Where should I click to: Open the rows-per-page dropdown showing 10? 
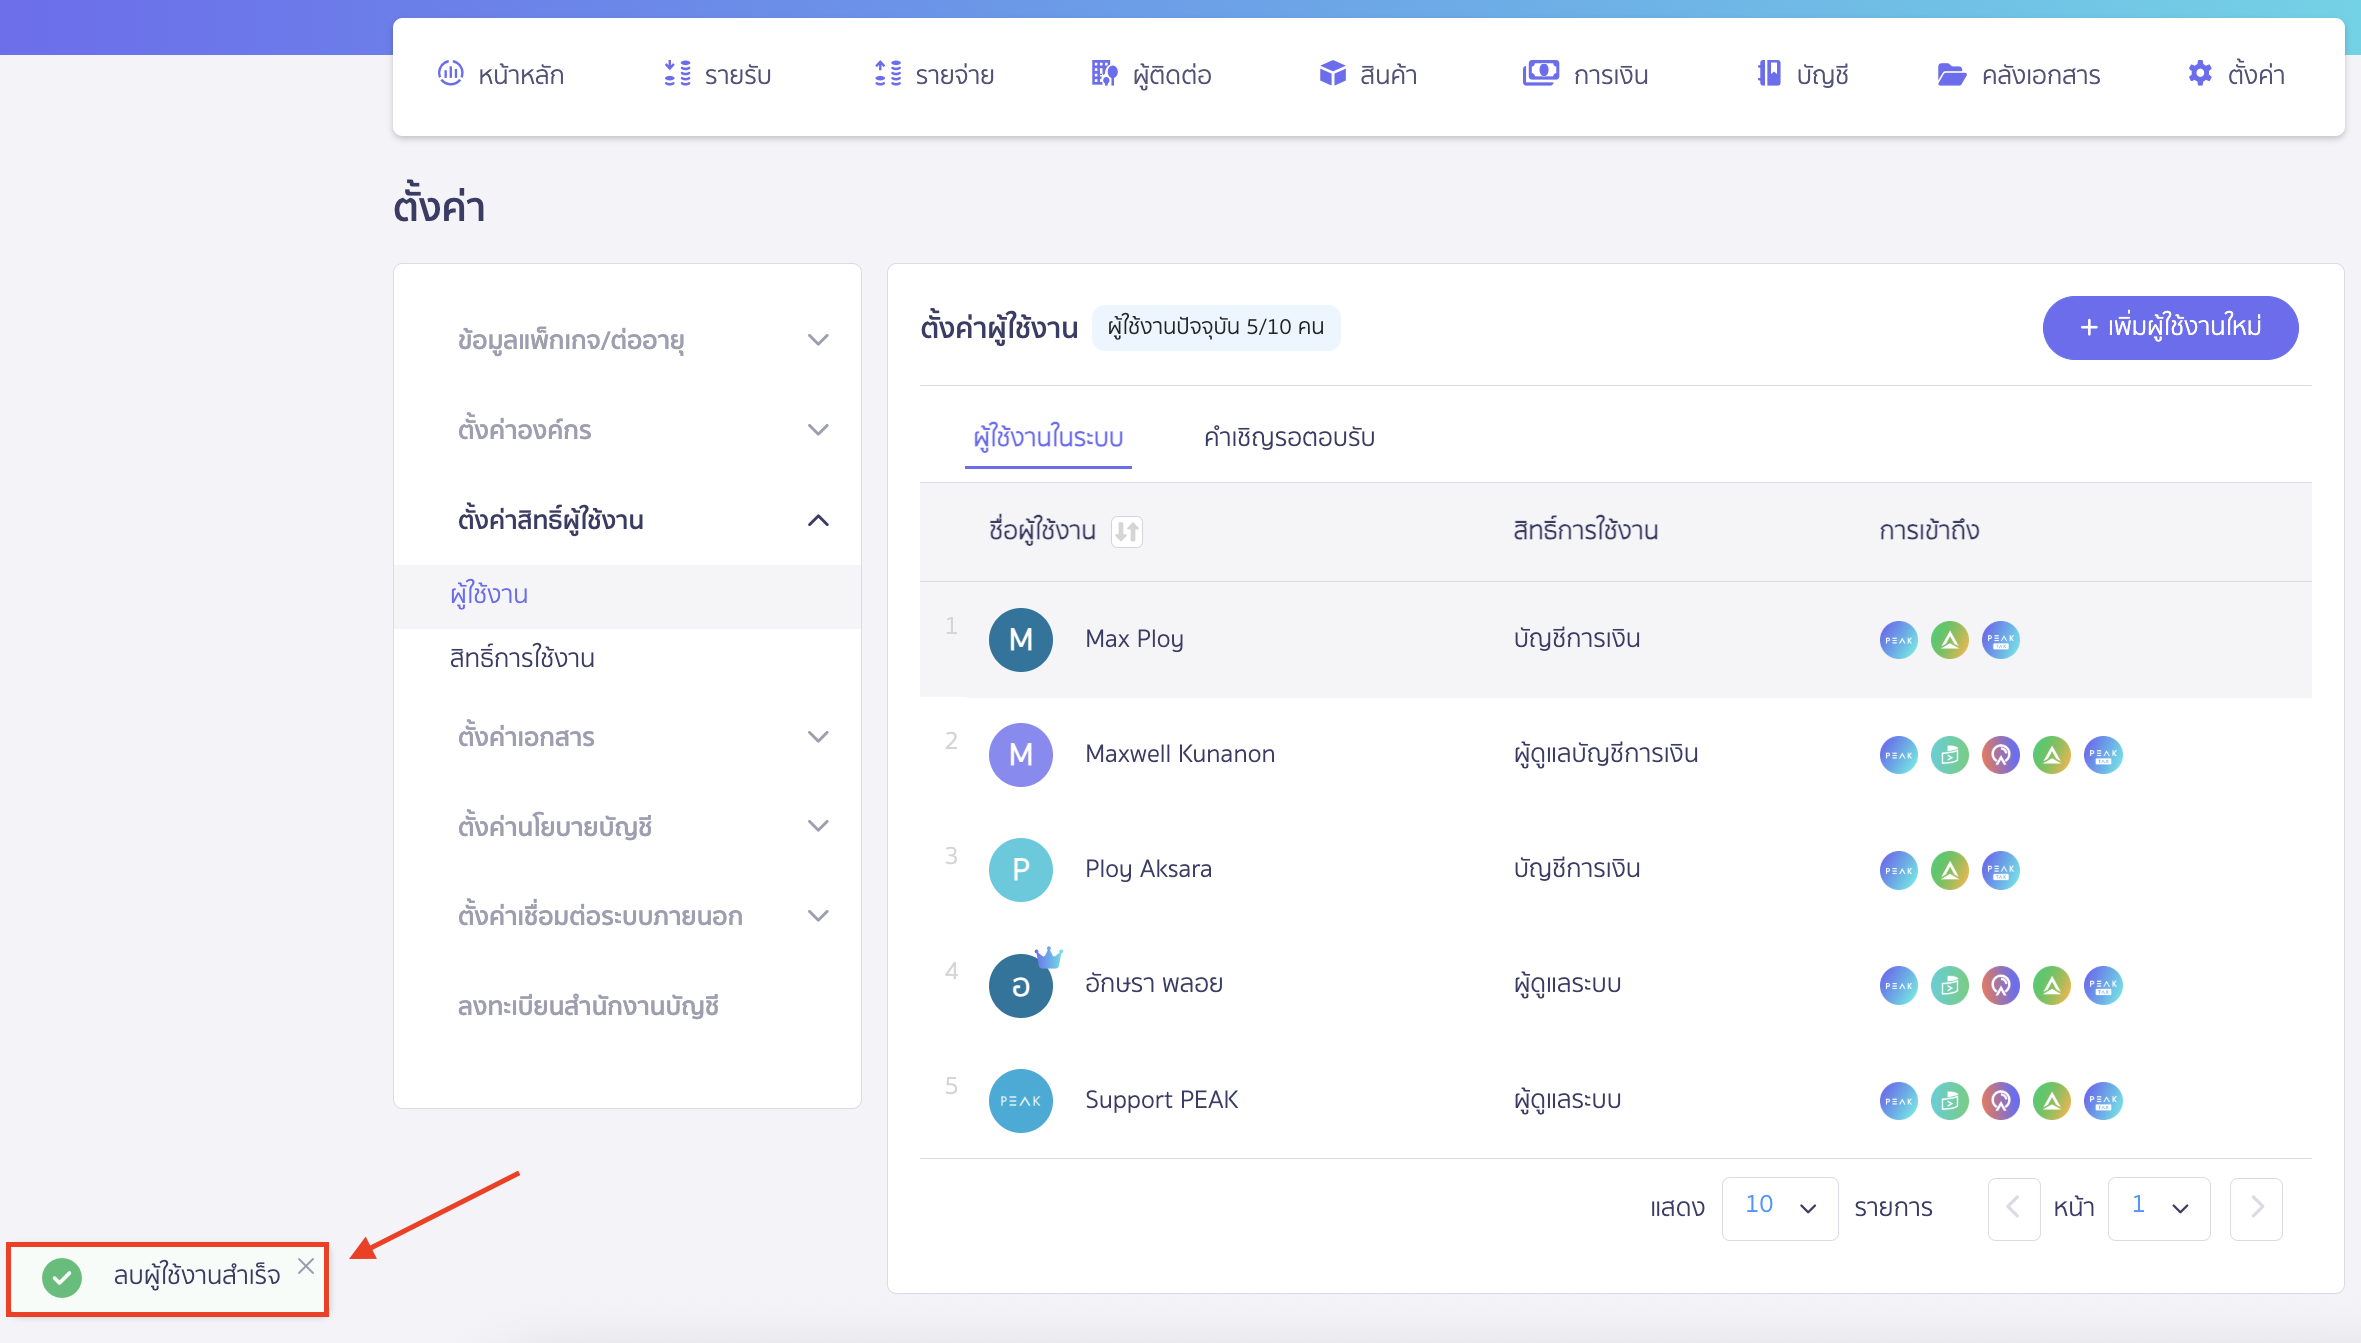1779,1207
